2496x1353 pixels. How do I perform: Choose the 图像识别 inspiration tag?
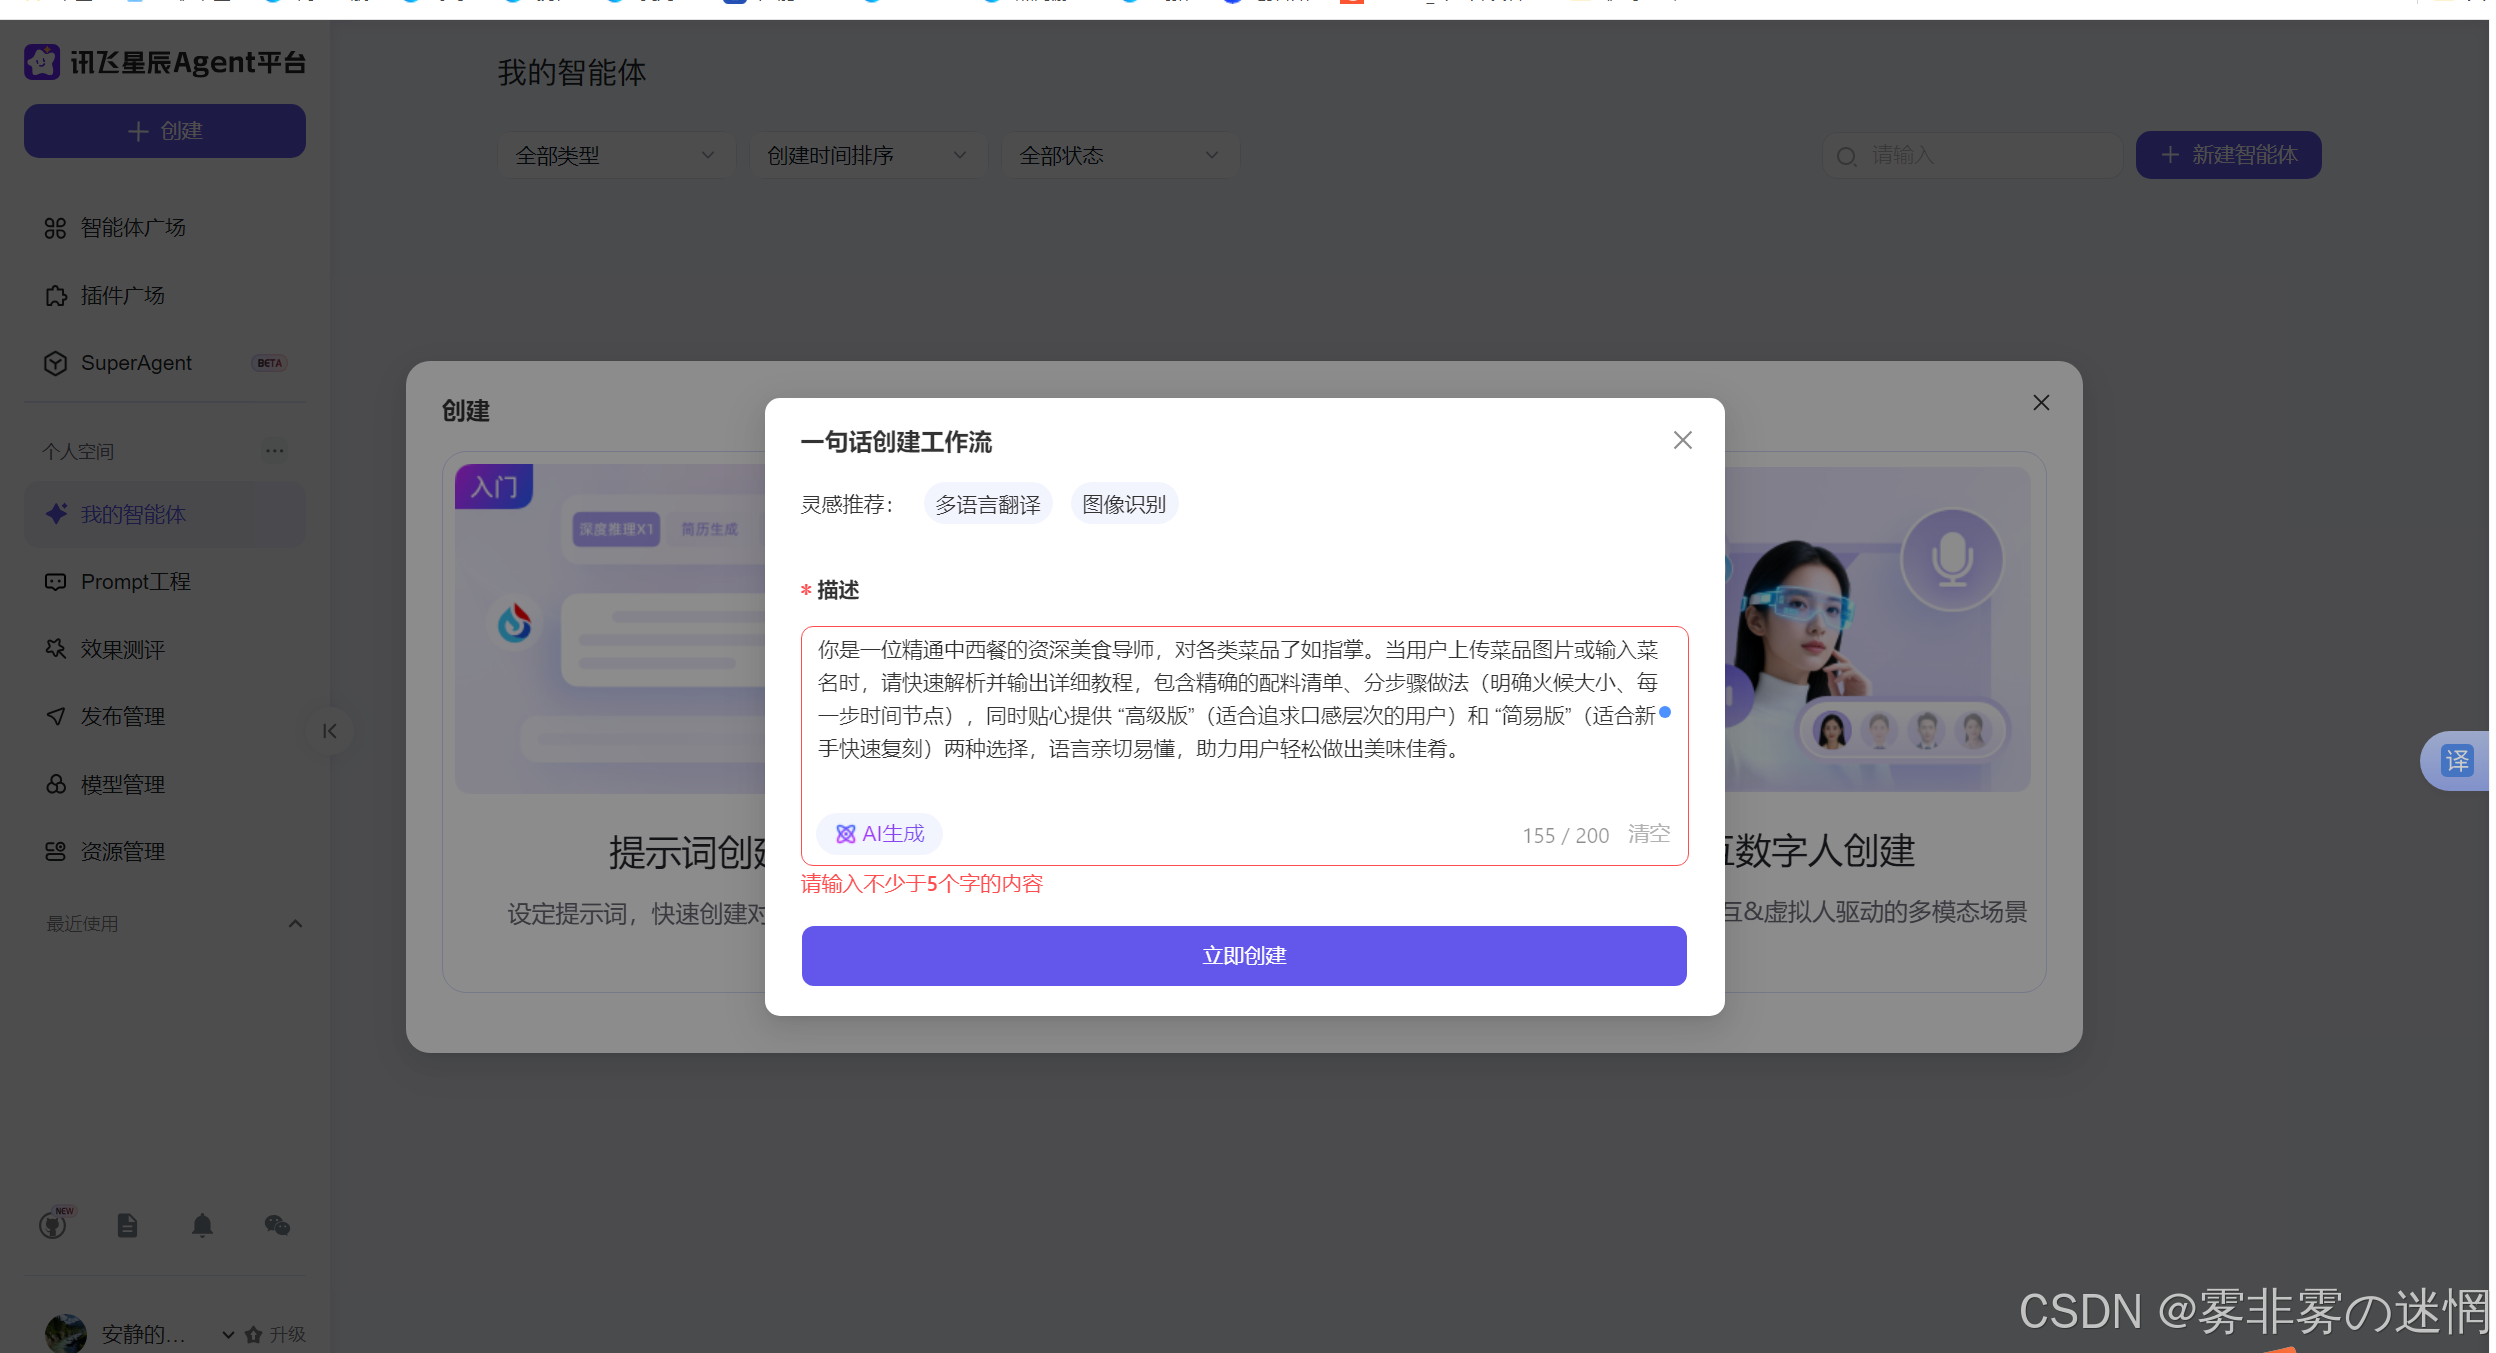[1123, 505]
